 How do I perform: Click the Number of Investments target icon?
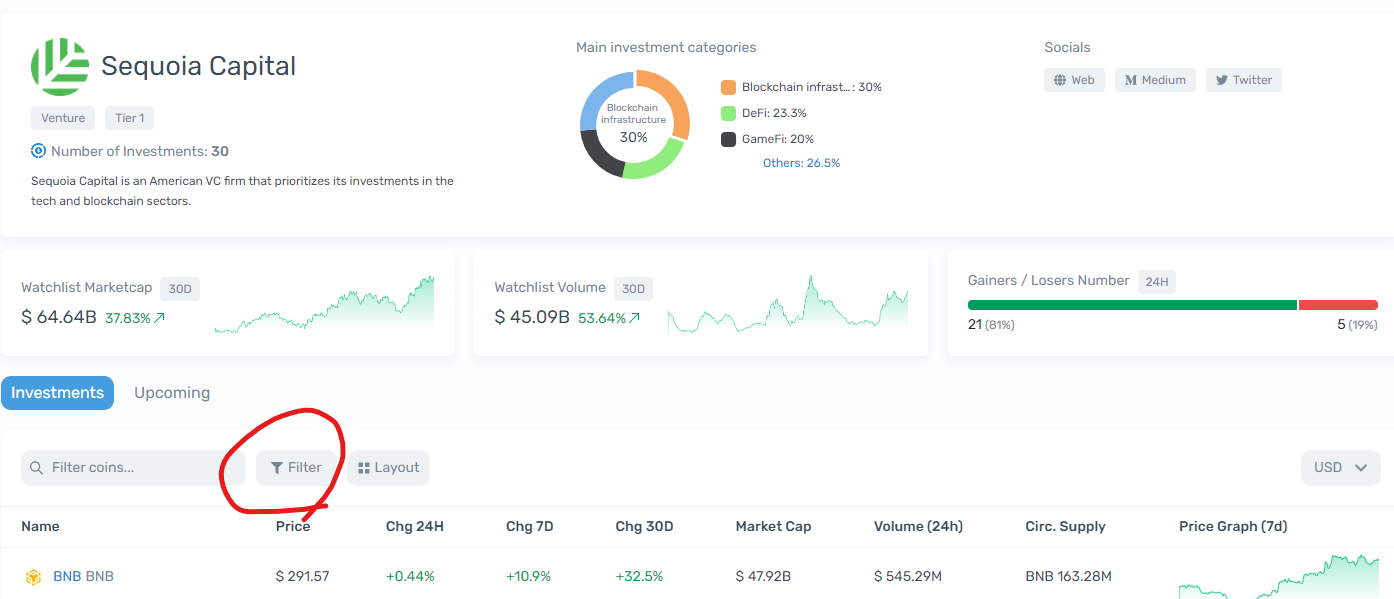(x=39, y=151)
